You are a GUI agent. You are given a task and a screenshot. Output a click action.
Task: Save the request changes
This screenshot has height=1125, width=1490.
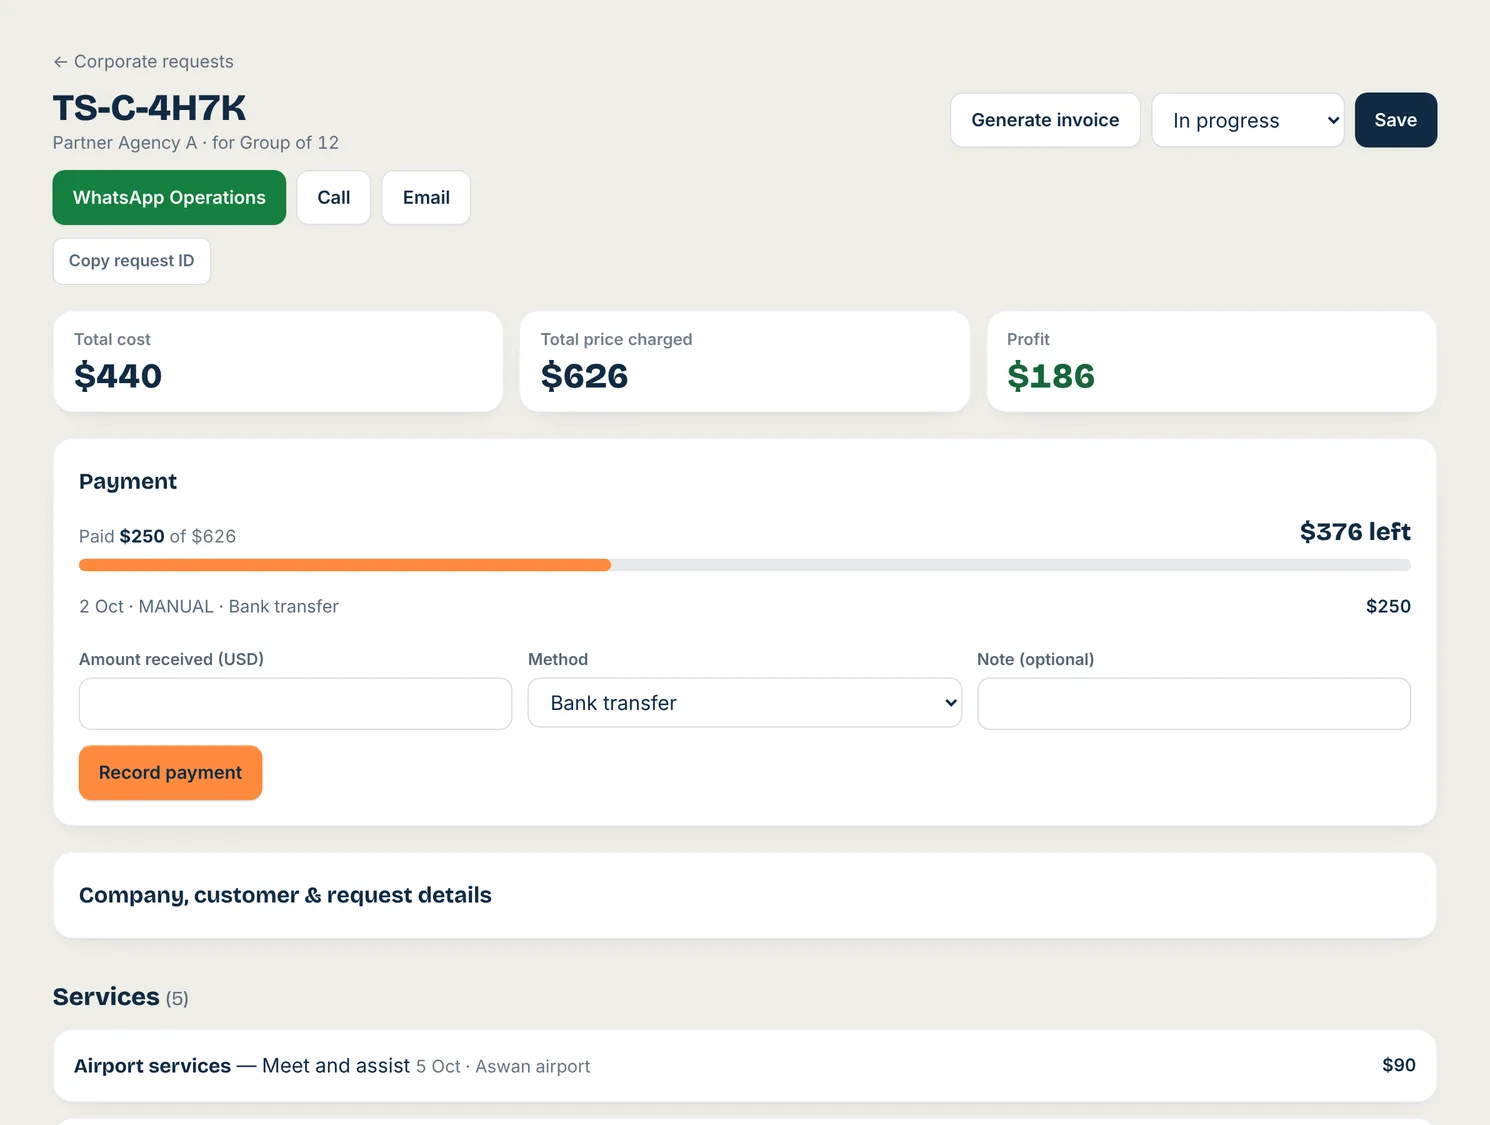click(x=1396, y=120)
